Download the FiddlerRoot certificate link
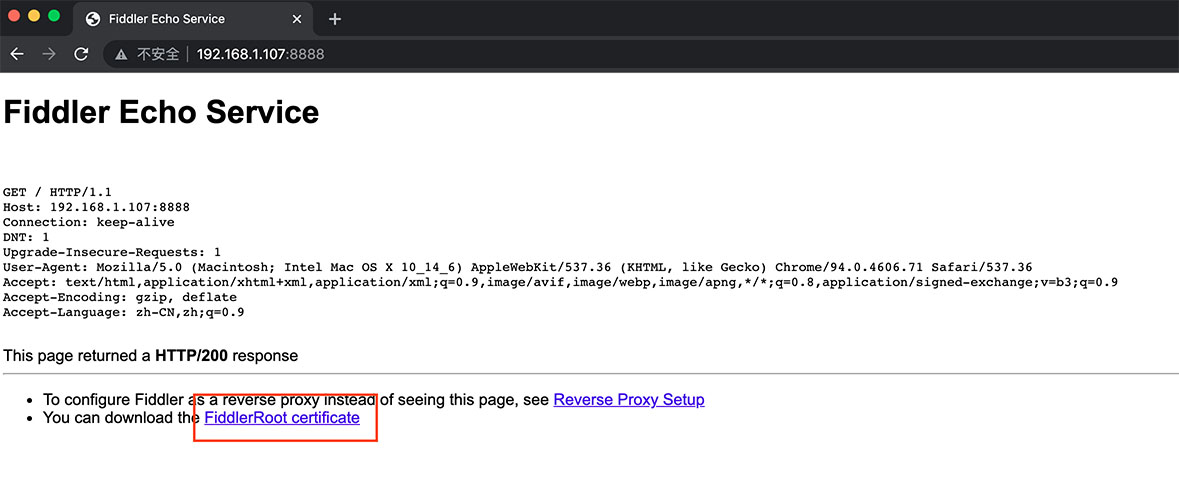 click(281, 418)
